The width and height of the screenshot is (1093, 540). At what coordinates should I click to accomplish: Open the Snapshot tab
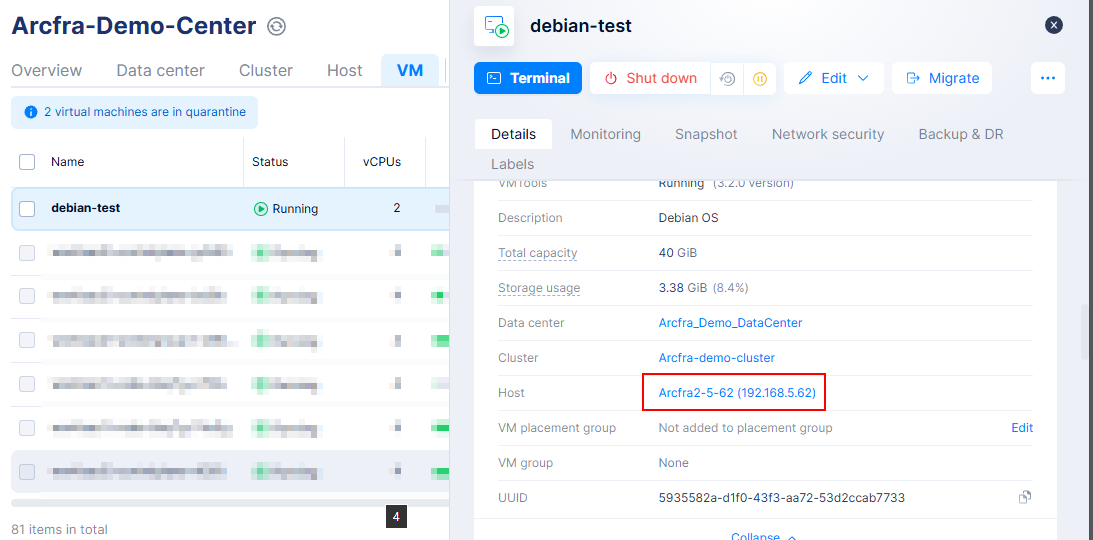(x=705, y=134)
